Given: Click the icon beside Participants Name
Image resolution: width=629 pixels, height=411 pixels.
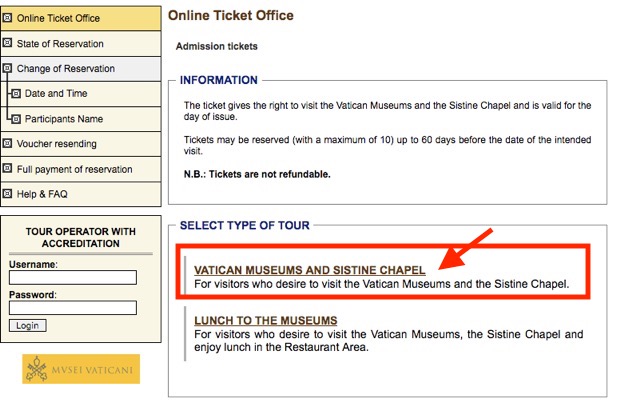Looking at the screenshot, I should (16, 119).
